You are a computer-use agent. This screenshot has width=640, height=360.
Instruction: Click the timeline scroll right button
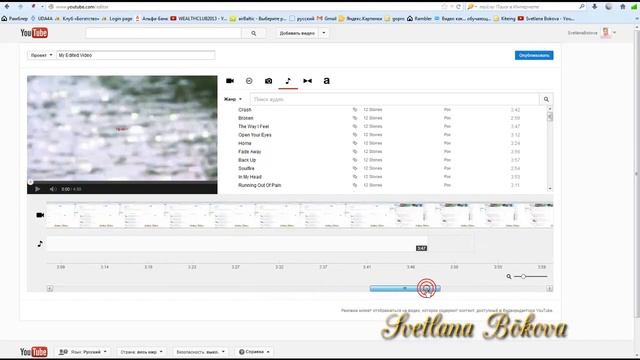click(x=549, y=289)
